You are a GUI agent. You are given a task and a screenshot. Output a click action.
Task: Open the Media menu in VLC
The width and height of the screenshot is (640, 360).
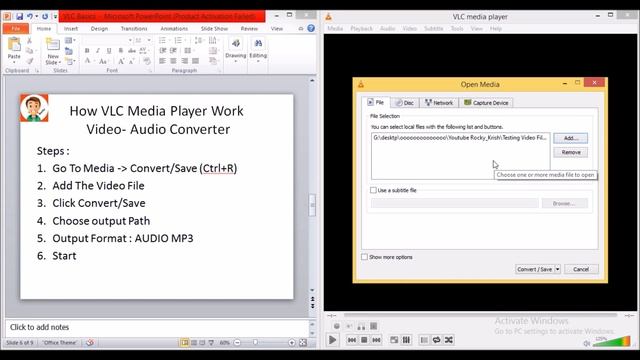pos(335,29)
